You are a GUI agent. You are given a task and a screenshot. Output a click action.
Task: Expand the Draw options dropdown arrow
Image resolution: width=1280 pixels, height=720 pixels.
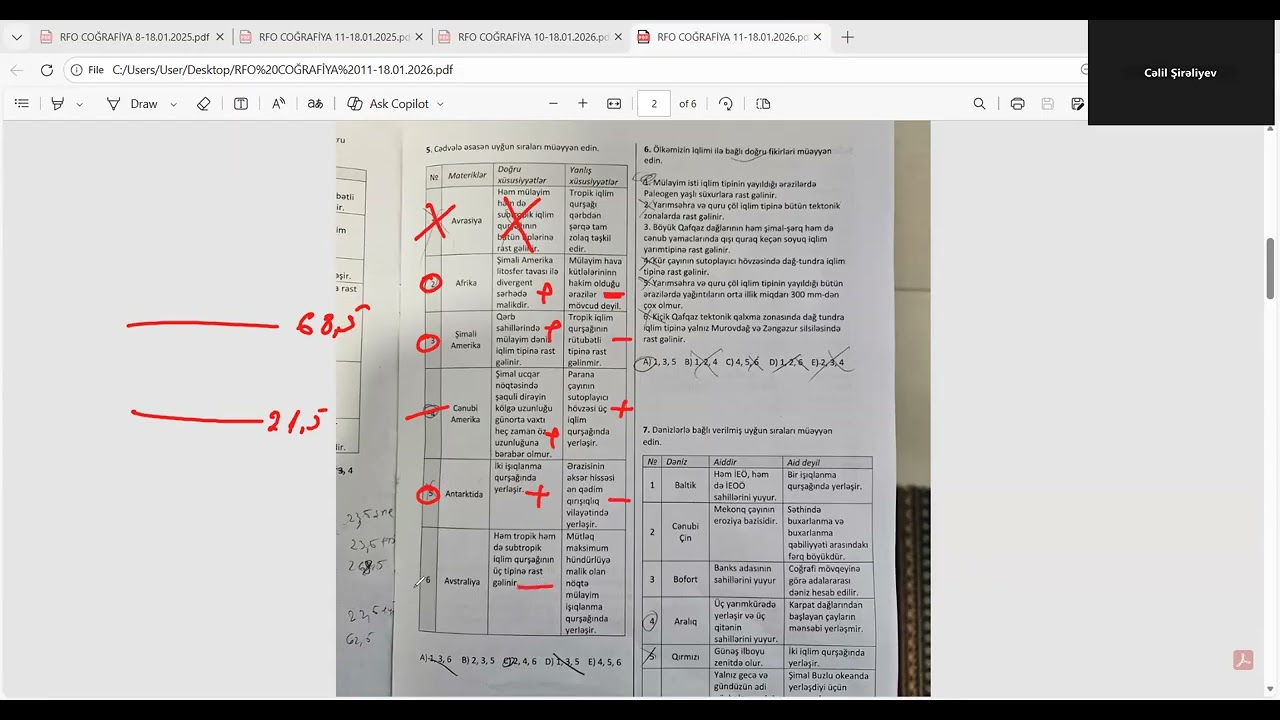[x=173, y=104]
